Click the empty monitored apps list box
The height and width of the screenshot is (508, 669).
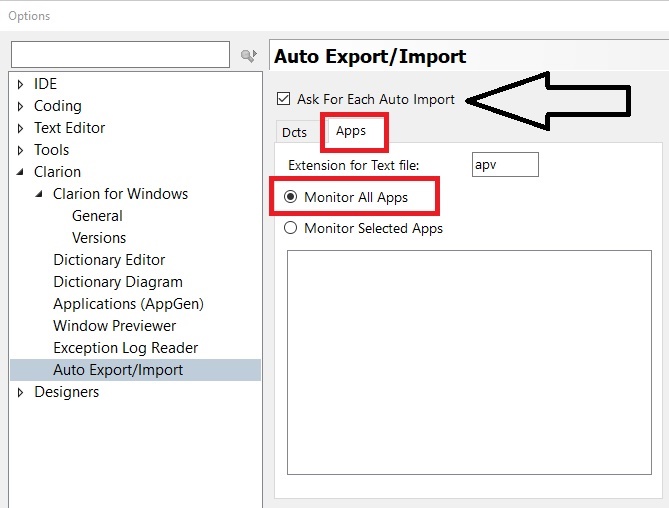tap(469, 362)
